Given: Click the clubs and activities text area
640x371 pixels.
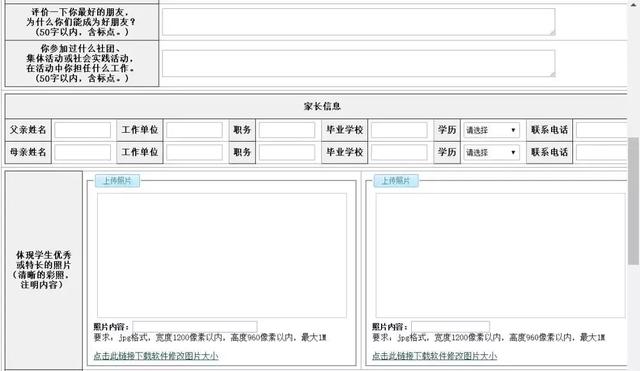Looking at the screenshot, I should coord(358,63).
